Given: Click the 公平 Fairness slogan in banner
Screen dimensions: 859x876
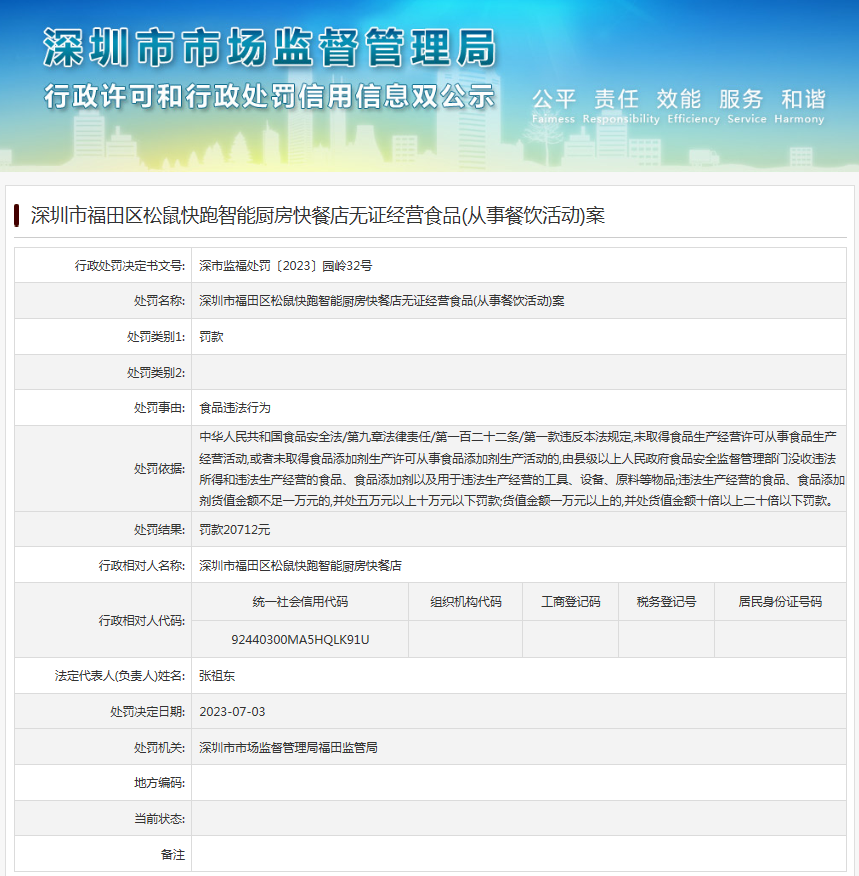Looking at the screenshot, I should point(553,106).
